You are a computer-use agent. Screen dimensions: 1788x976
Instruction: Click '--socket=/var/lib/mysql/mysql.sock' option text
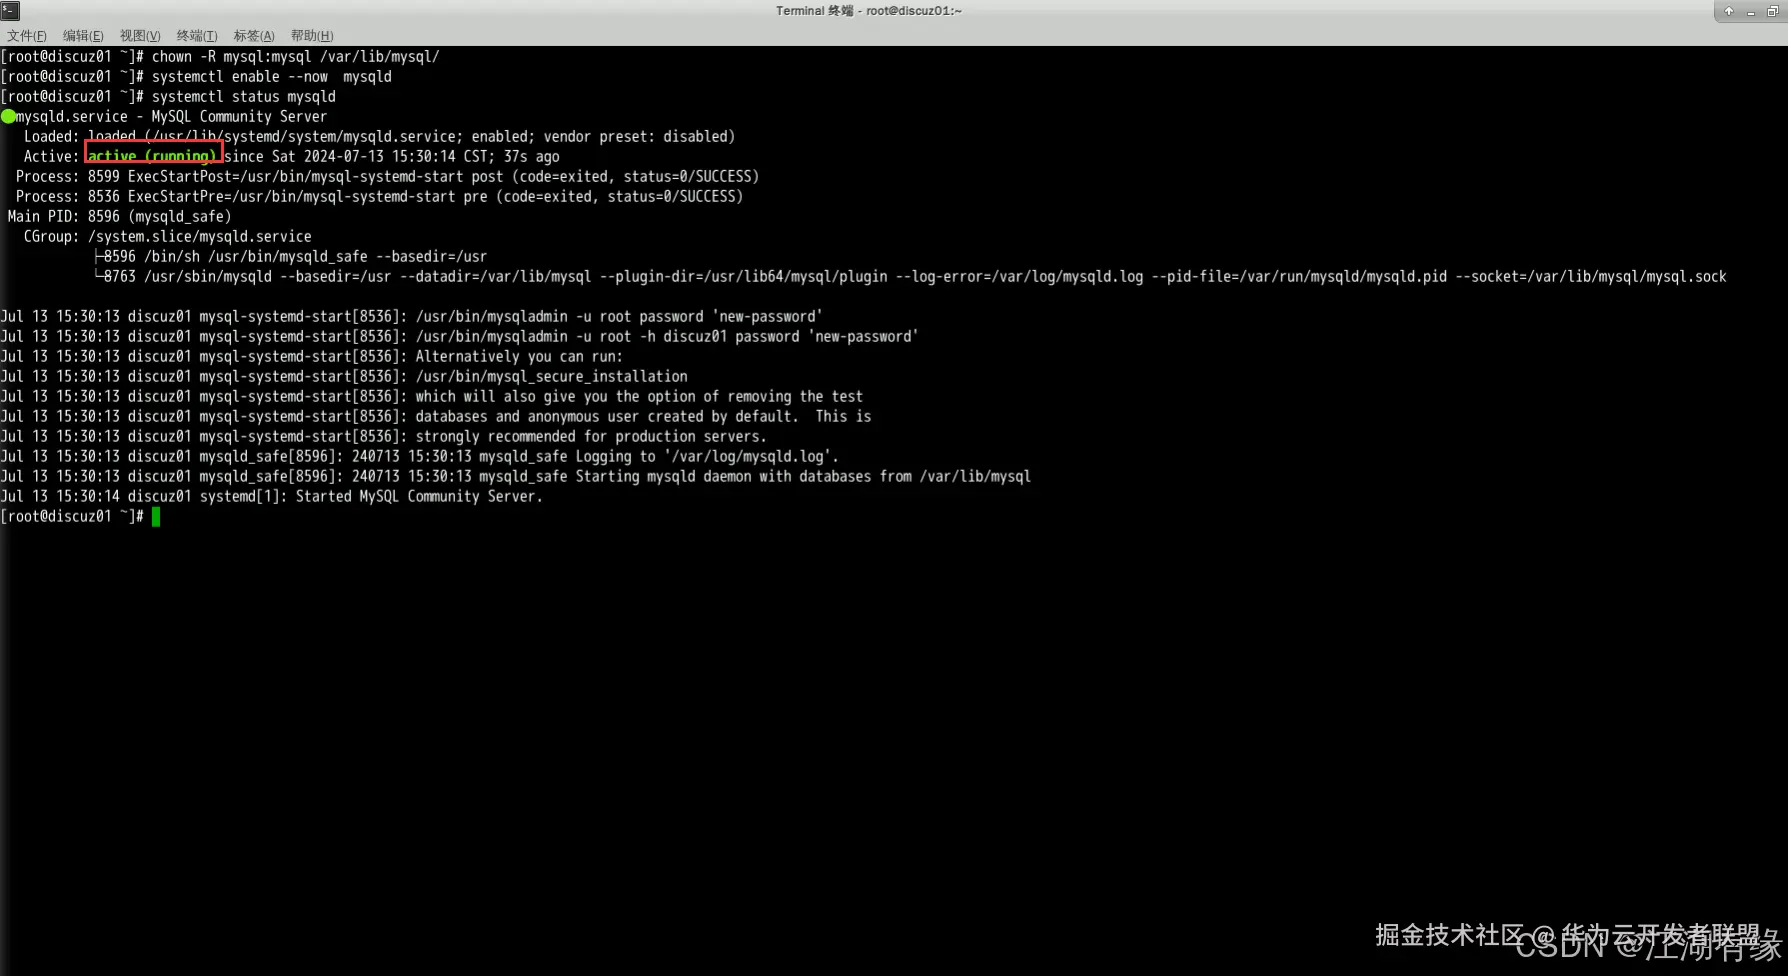[x=1592, y=277]
